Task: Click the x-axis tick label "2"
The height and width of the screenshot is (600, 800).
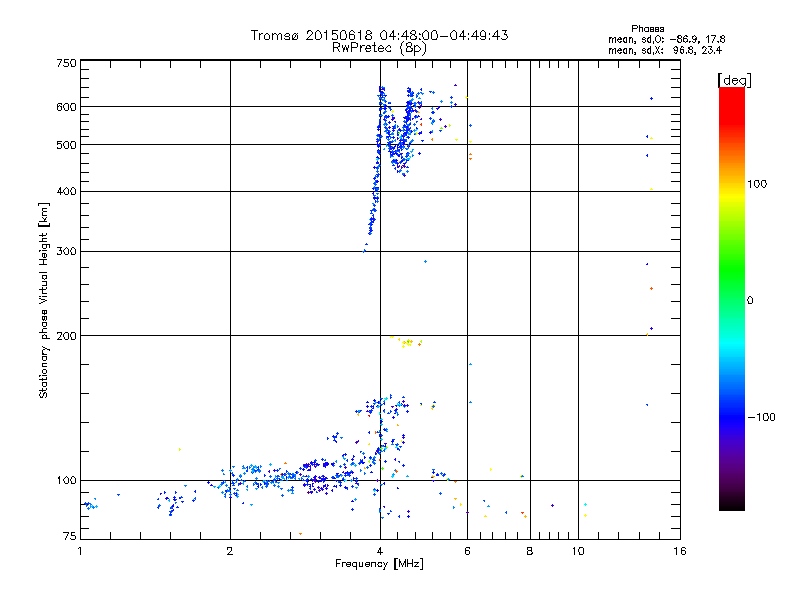Action: tap(230, 551)
